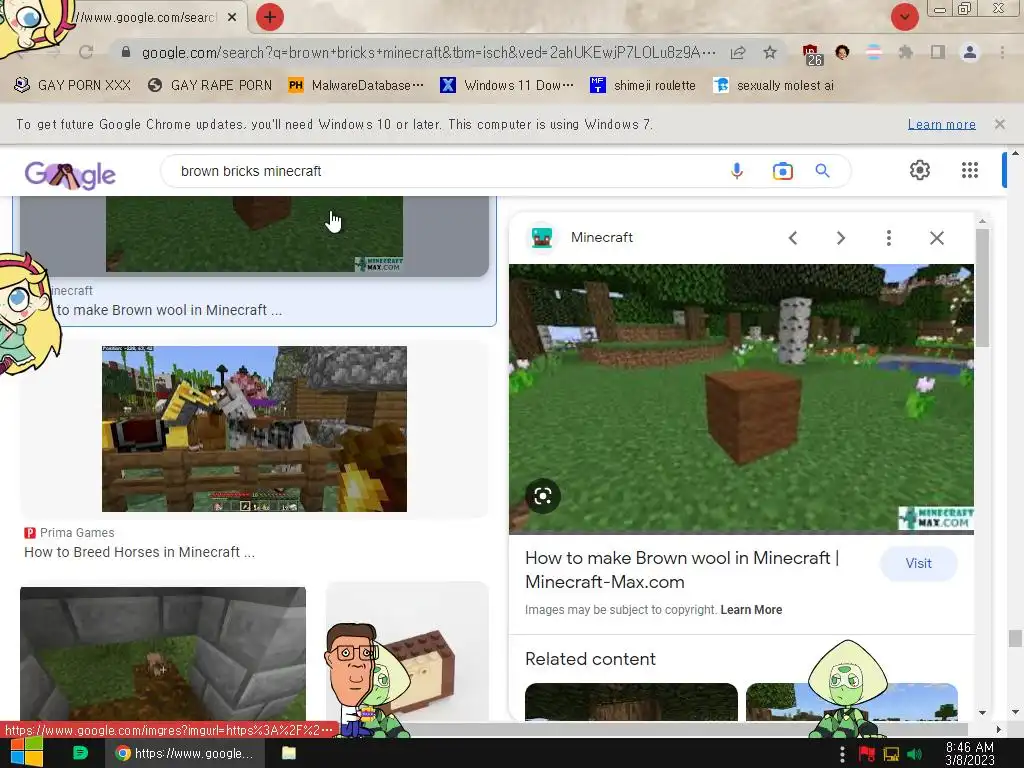Open Google quick settings gear
Viewport: 1024px width, 768px height.
tap(920, 170)
